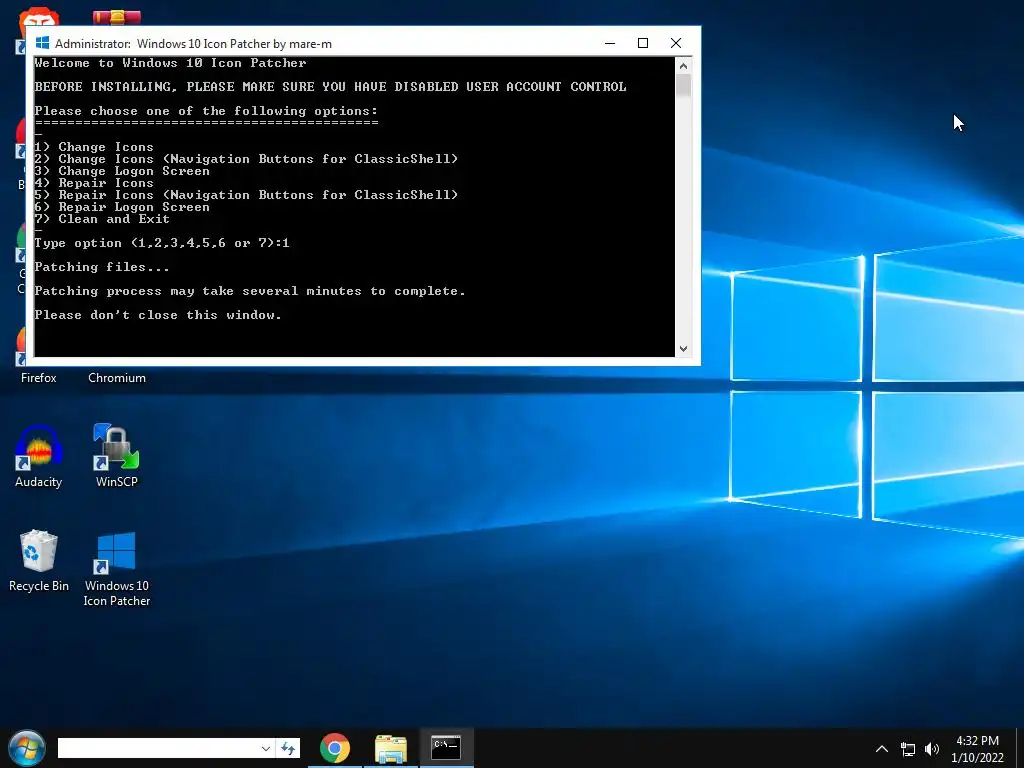Open the network tray icon
Screen dimensions: 1024x768
908,749
